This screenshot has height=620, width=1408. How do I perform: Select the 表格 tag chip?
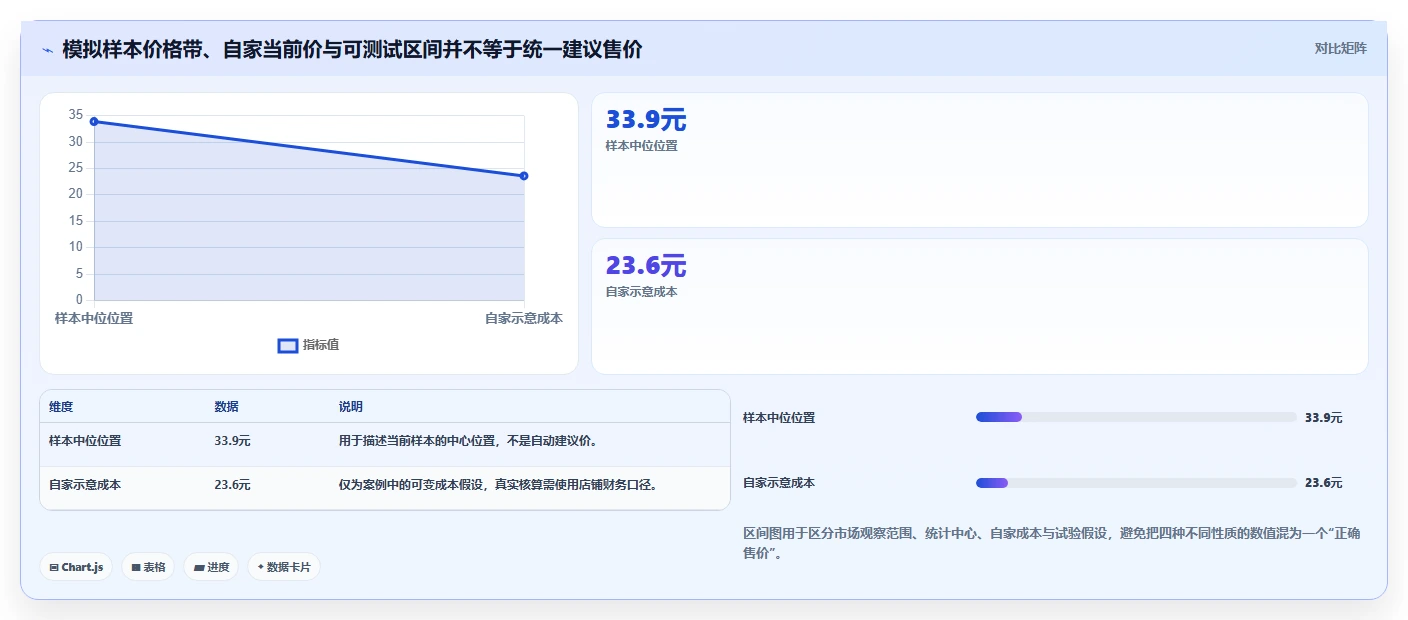[x=148, y=567]
